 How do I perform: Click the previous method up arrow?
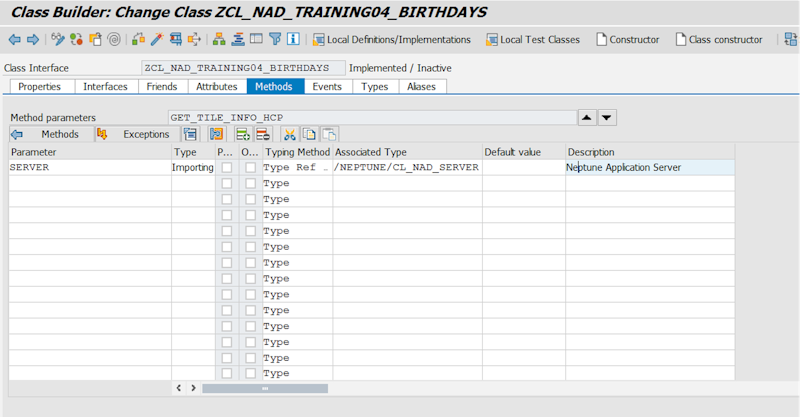(x=588, y=118)
